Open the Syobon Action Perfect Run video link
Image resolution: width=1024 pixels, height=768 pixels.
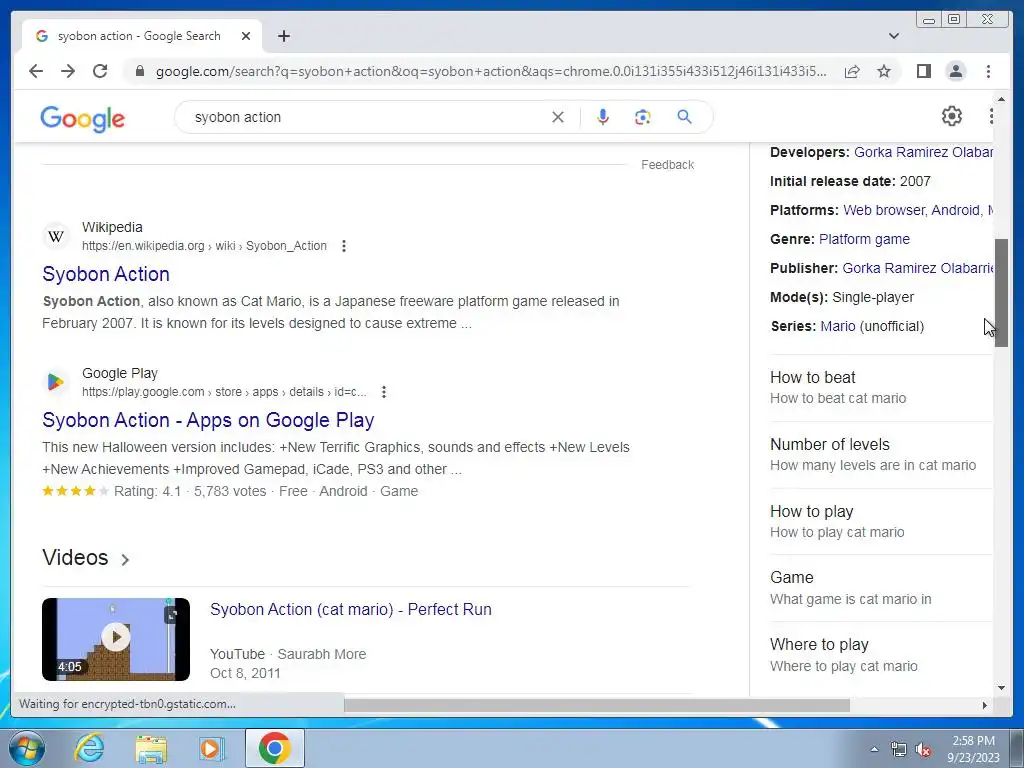[351, 609]
